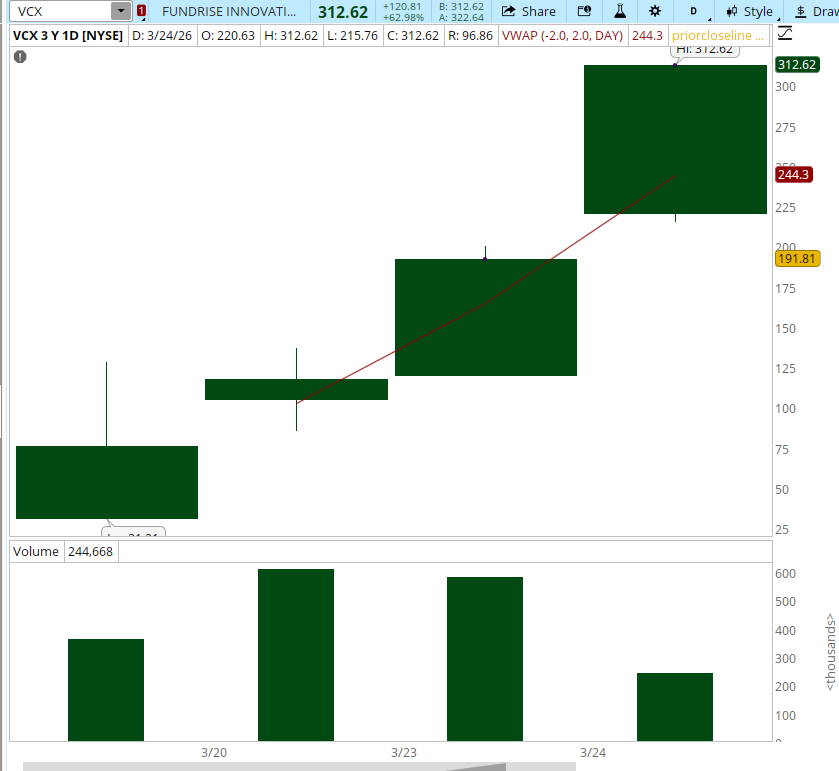
Task: Click the +120.81 net change value
Action: pos(403,6)
